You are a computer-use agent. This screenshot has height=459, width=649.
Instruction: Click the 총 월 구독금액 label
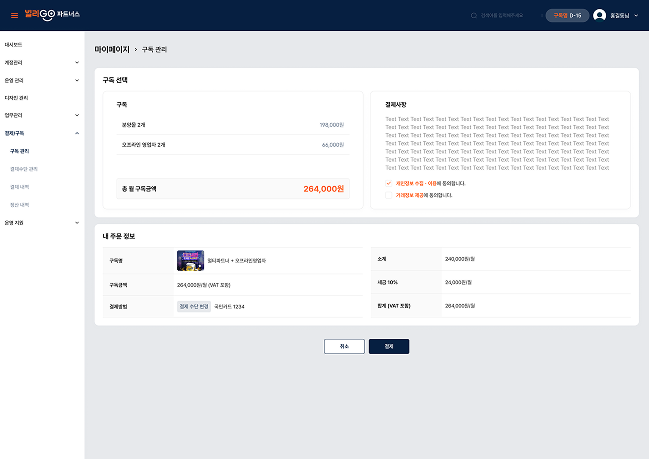(139, 189)
